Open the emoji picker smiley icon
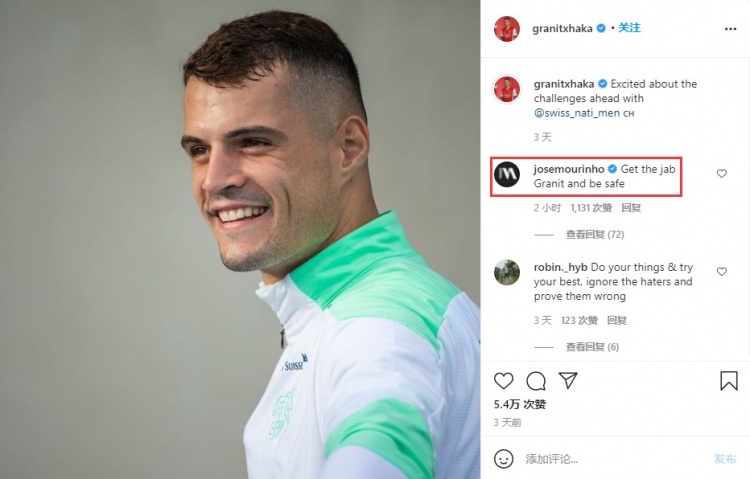 pos(503,459)
